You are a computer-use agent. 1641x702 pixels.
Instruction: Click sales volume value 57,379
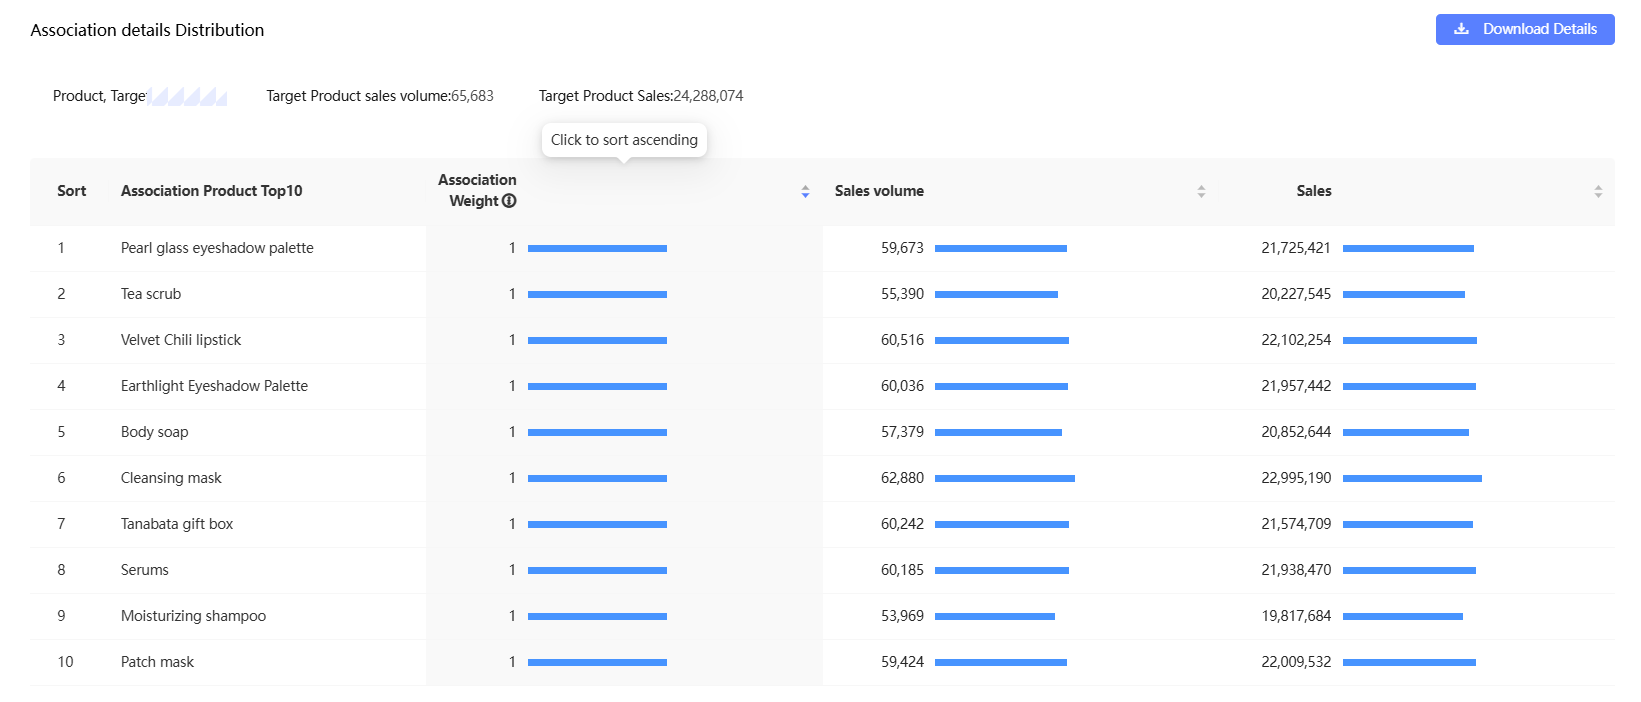tap(902, 432)
